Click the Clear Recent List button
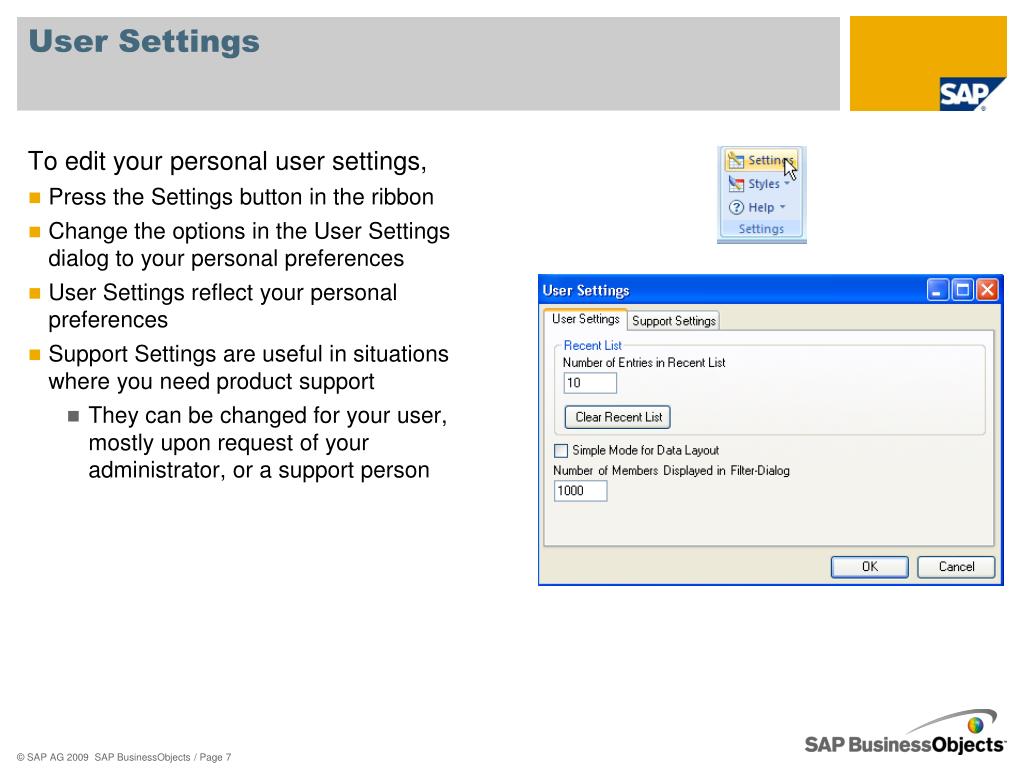 tap(618, 417)
